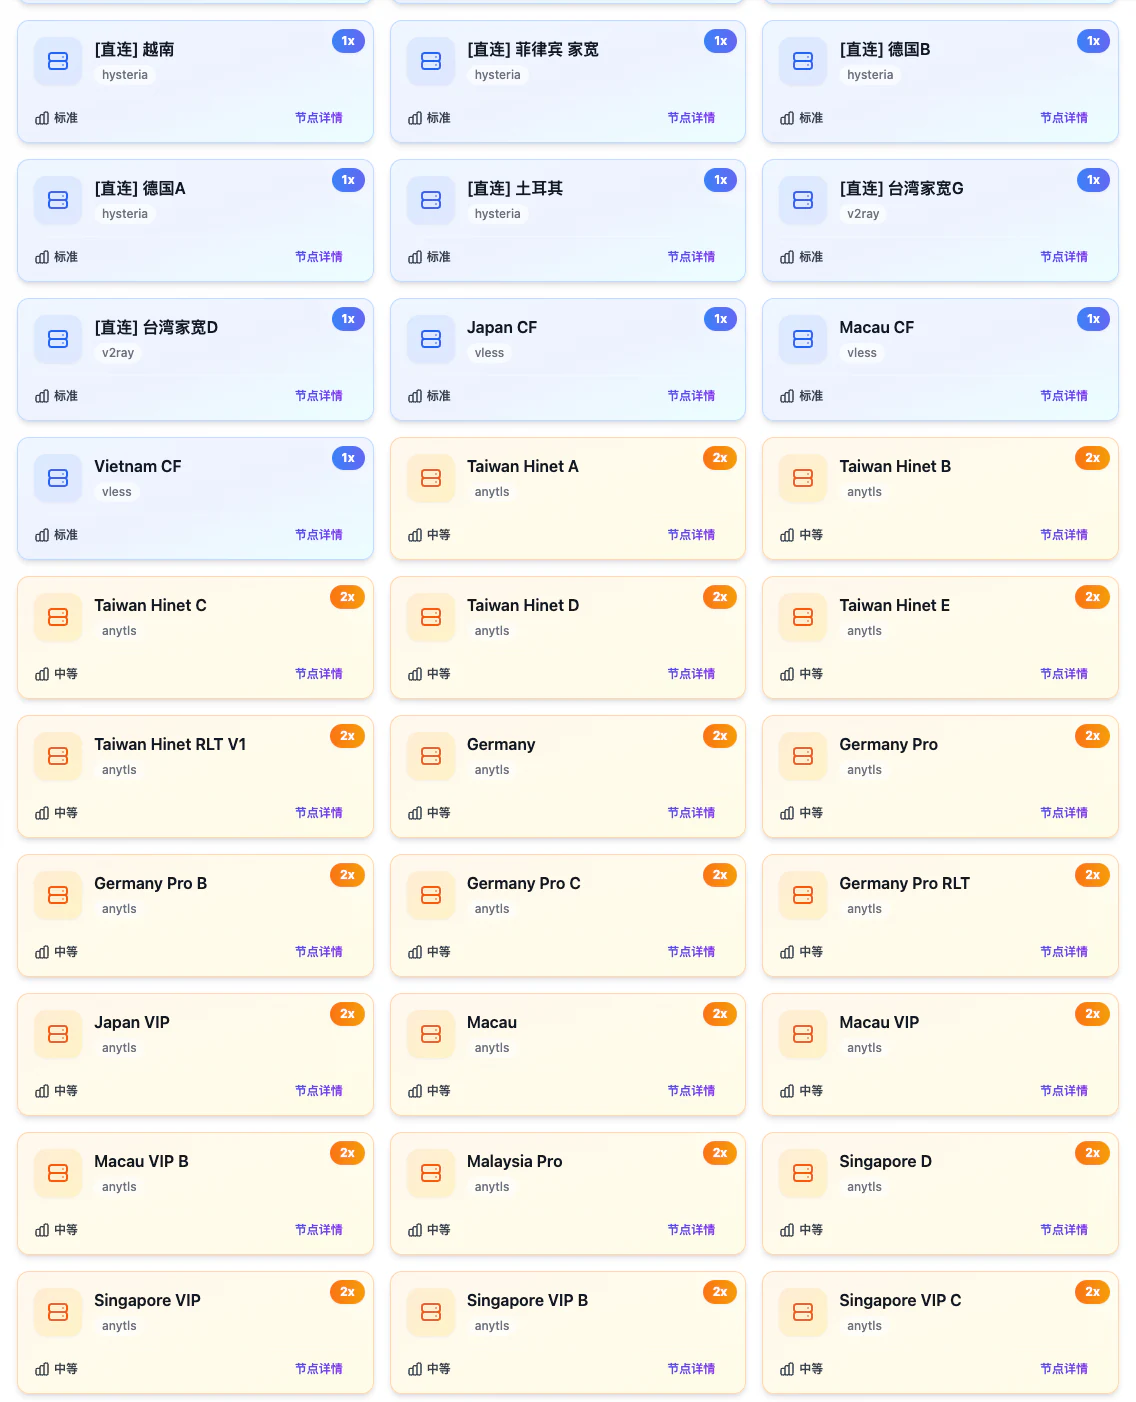Image resolution: width=1136 pixels, height=1402 pixels.
Task: Select the Macau VIP title
Action: coord(879,1022)
